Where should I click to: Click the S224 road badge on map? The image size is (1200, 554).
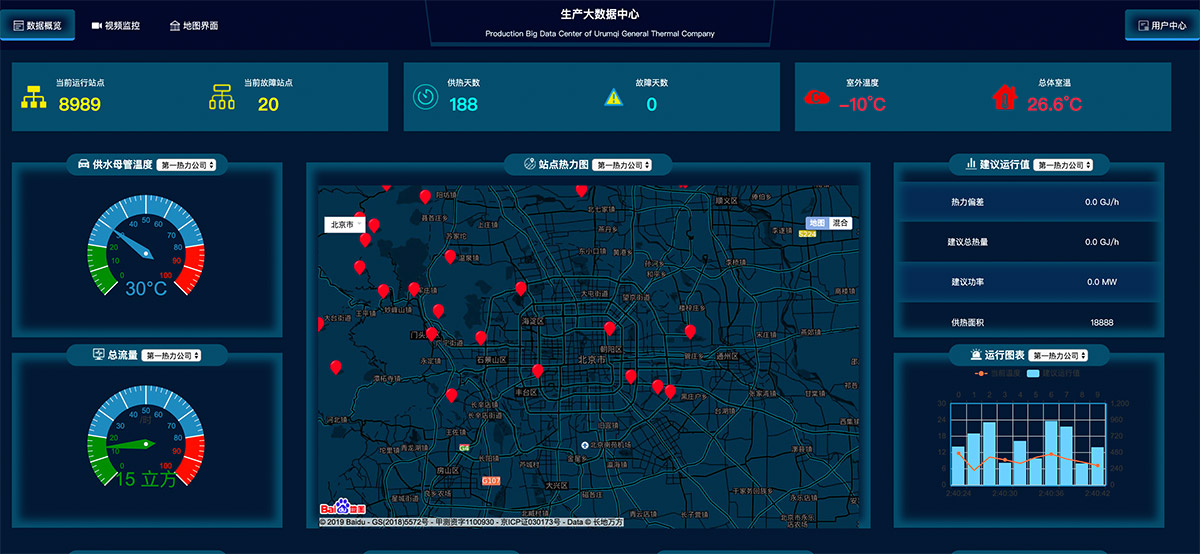pos(807,233)
